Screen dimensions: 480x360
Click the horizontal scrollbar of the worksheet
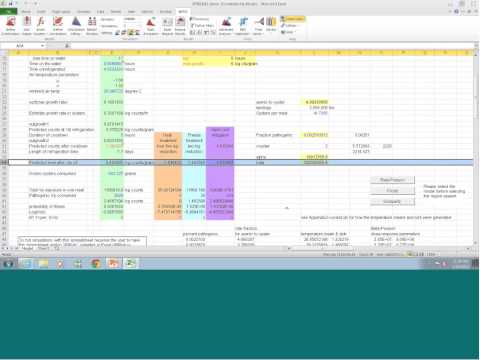[x=380, y=249]
